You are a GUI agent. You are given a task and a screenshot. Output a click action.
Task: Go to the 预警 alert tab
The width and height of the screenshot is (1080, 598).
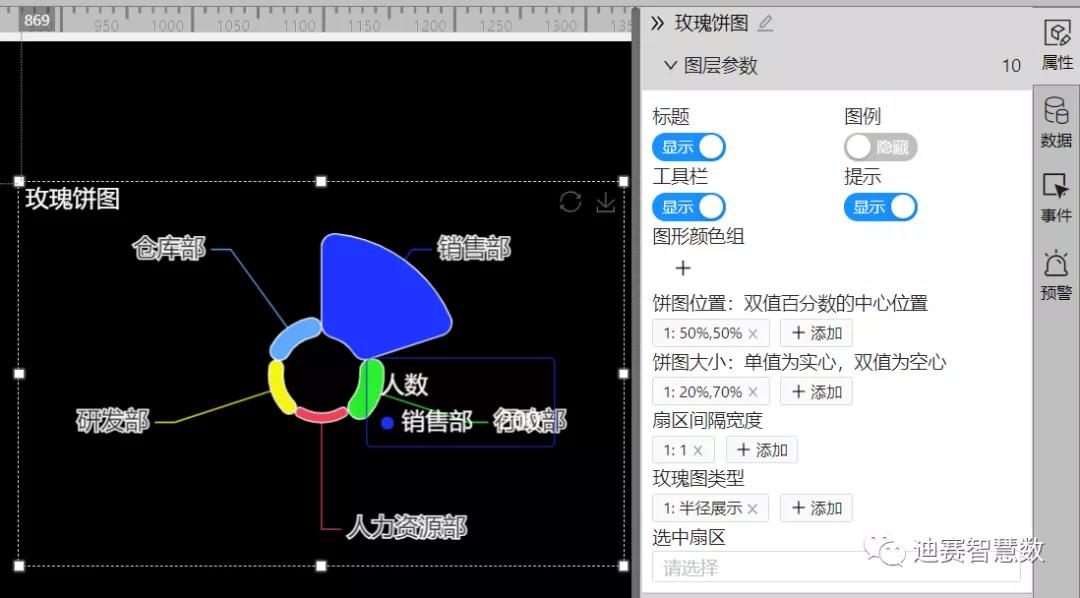tap(1056, 275)
